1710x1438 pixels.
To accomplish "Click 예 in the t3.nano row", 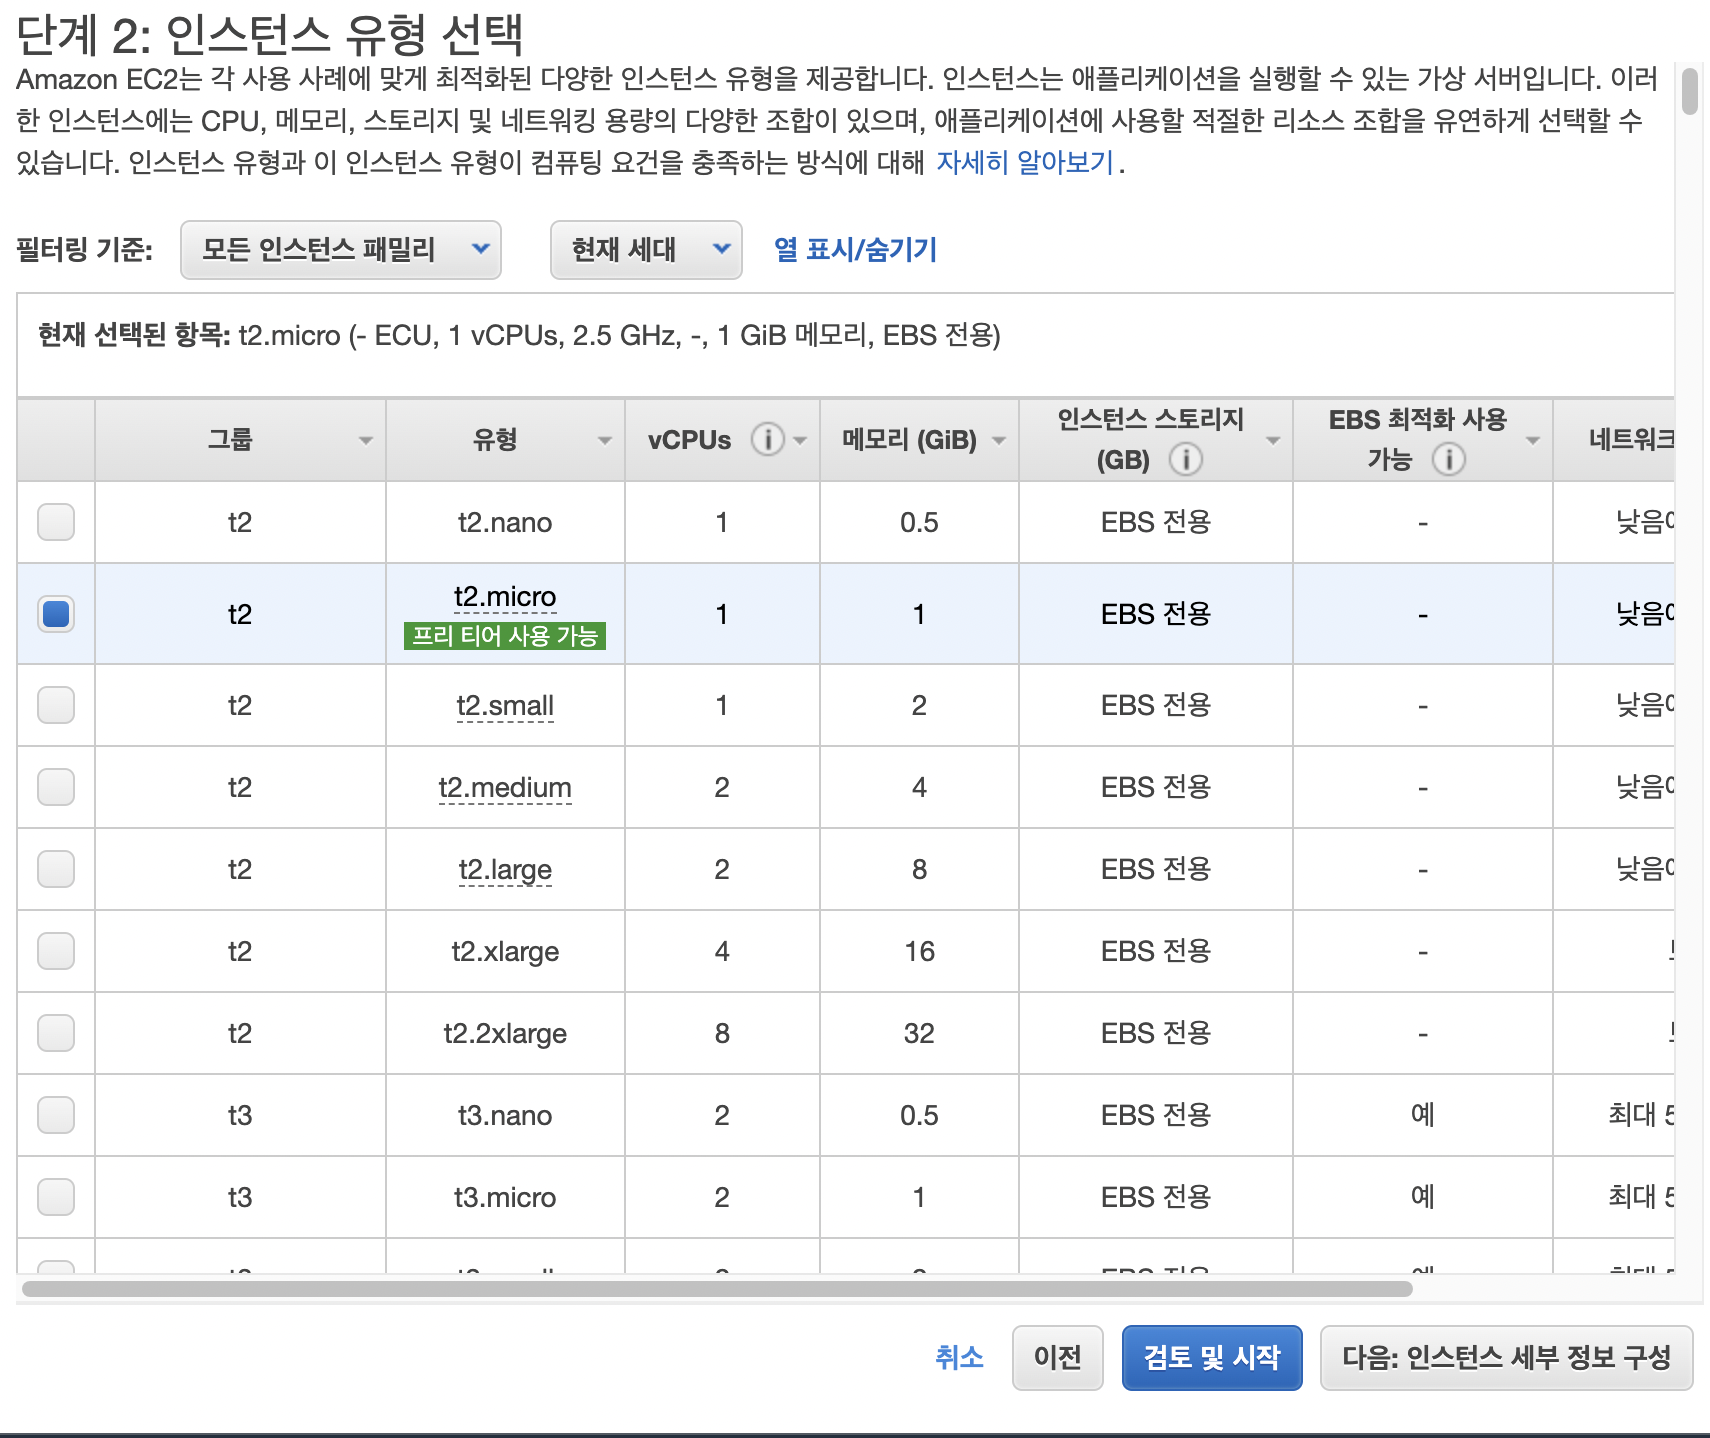I will [x=1422, y=1115].
